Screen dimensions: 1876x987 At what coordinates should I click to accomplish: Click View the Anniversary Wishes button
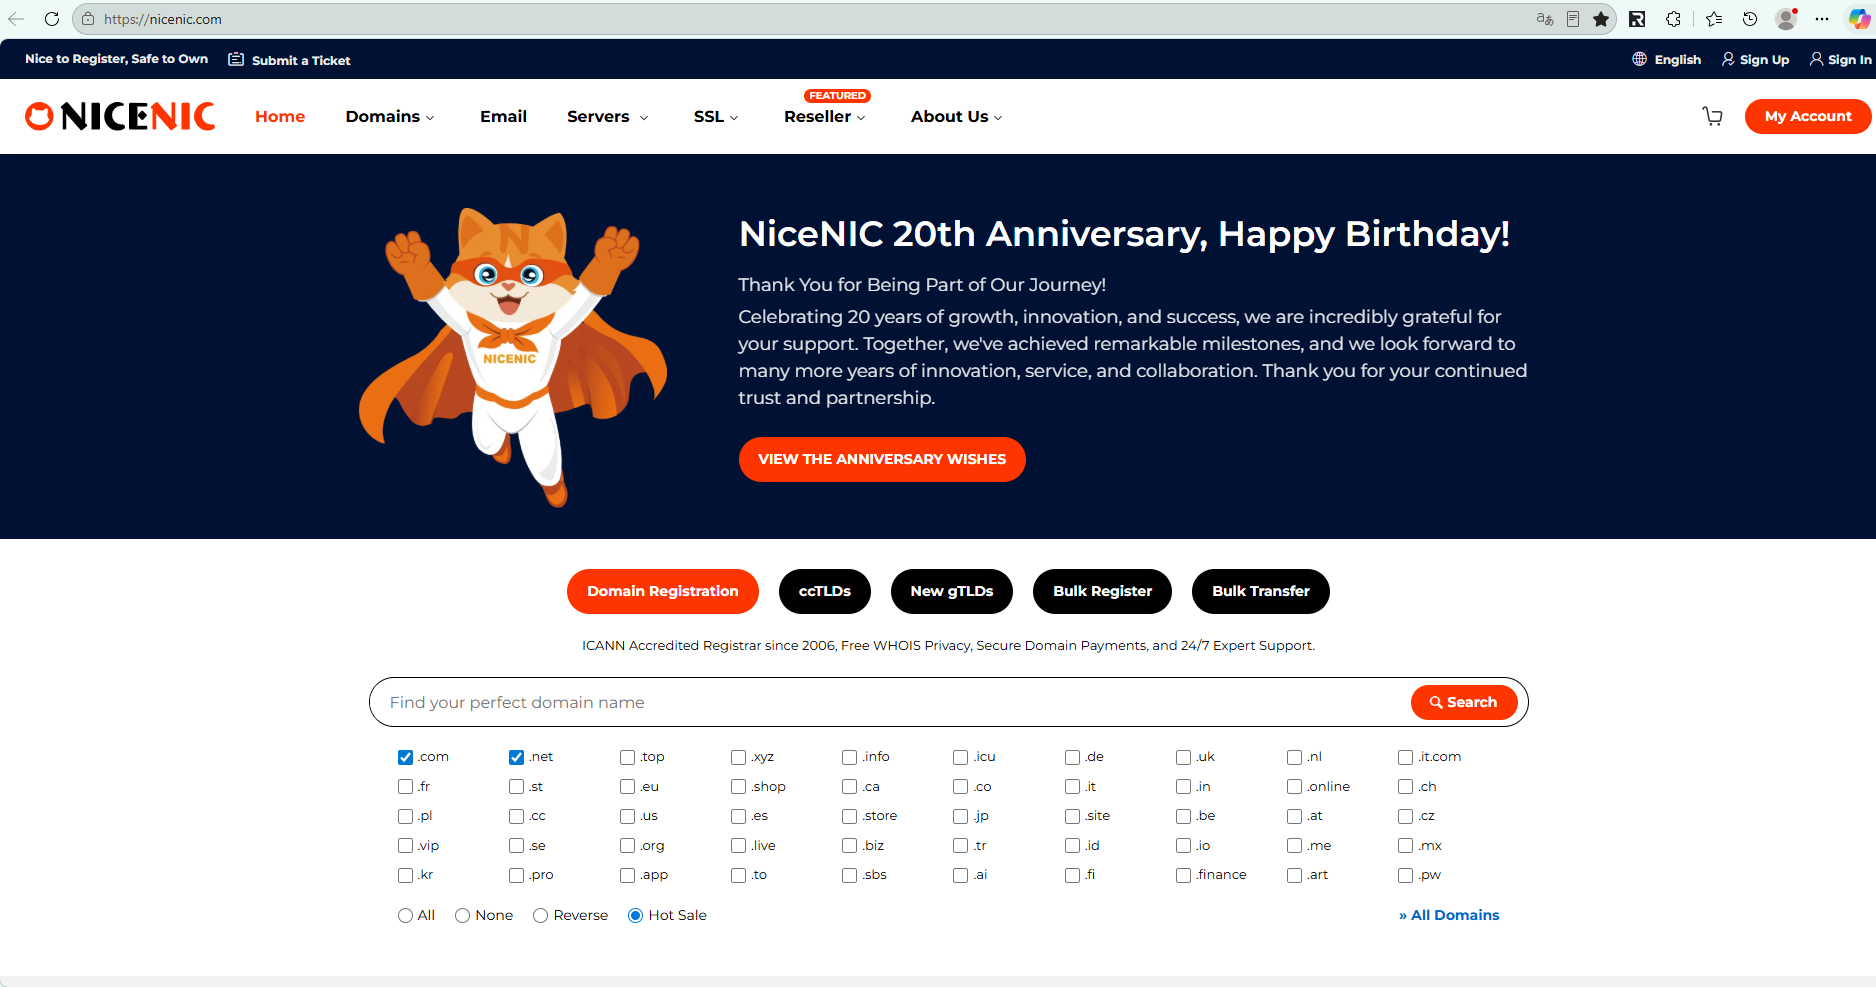(882, 459)
